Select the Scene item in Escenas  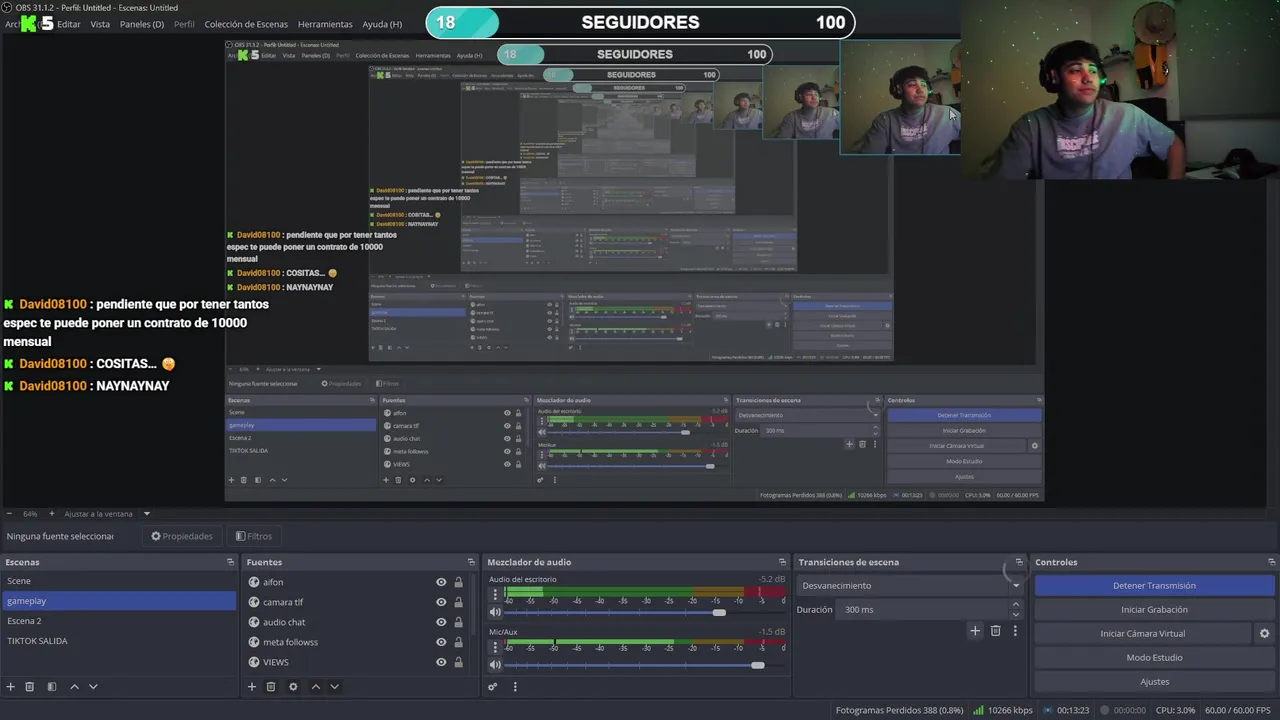coord(118,581)
